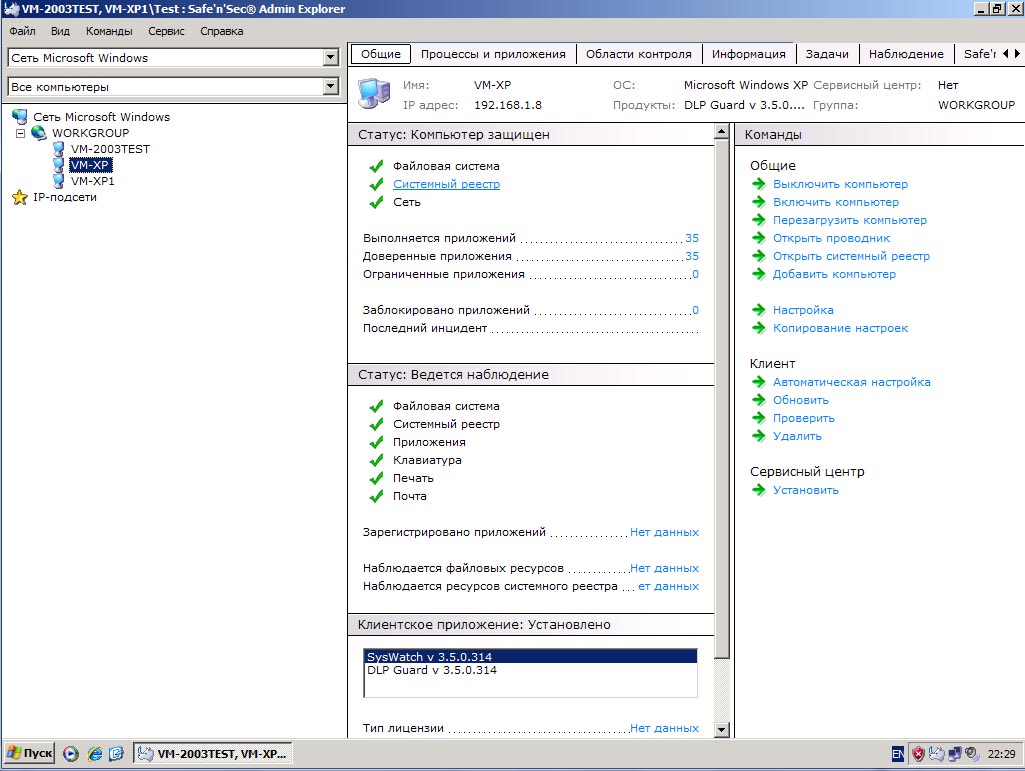Click Открыть проводник command
The width and height of the screenshot is (1025, 771).
[x=832, y=238]
